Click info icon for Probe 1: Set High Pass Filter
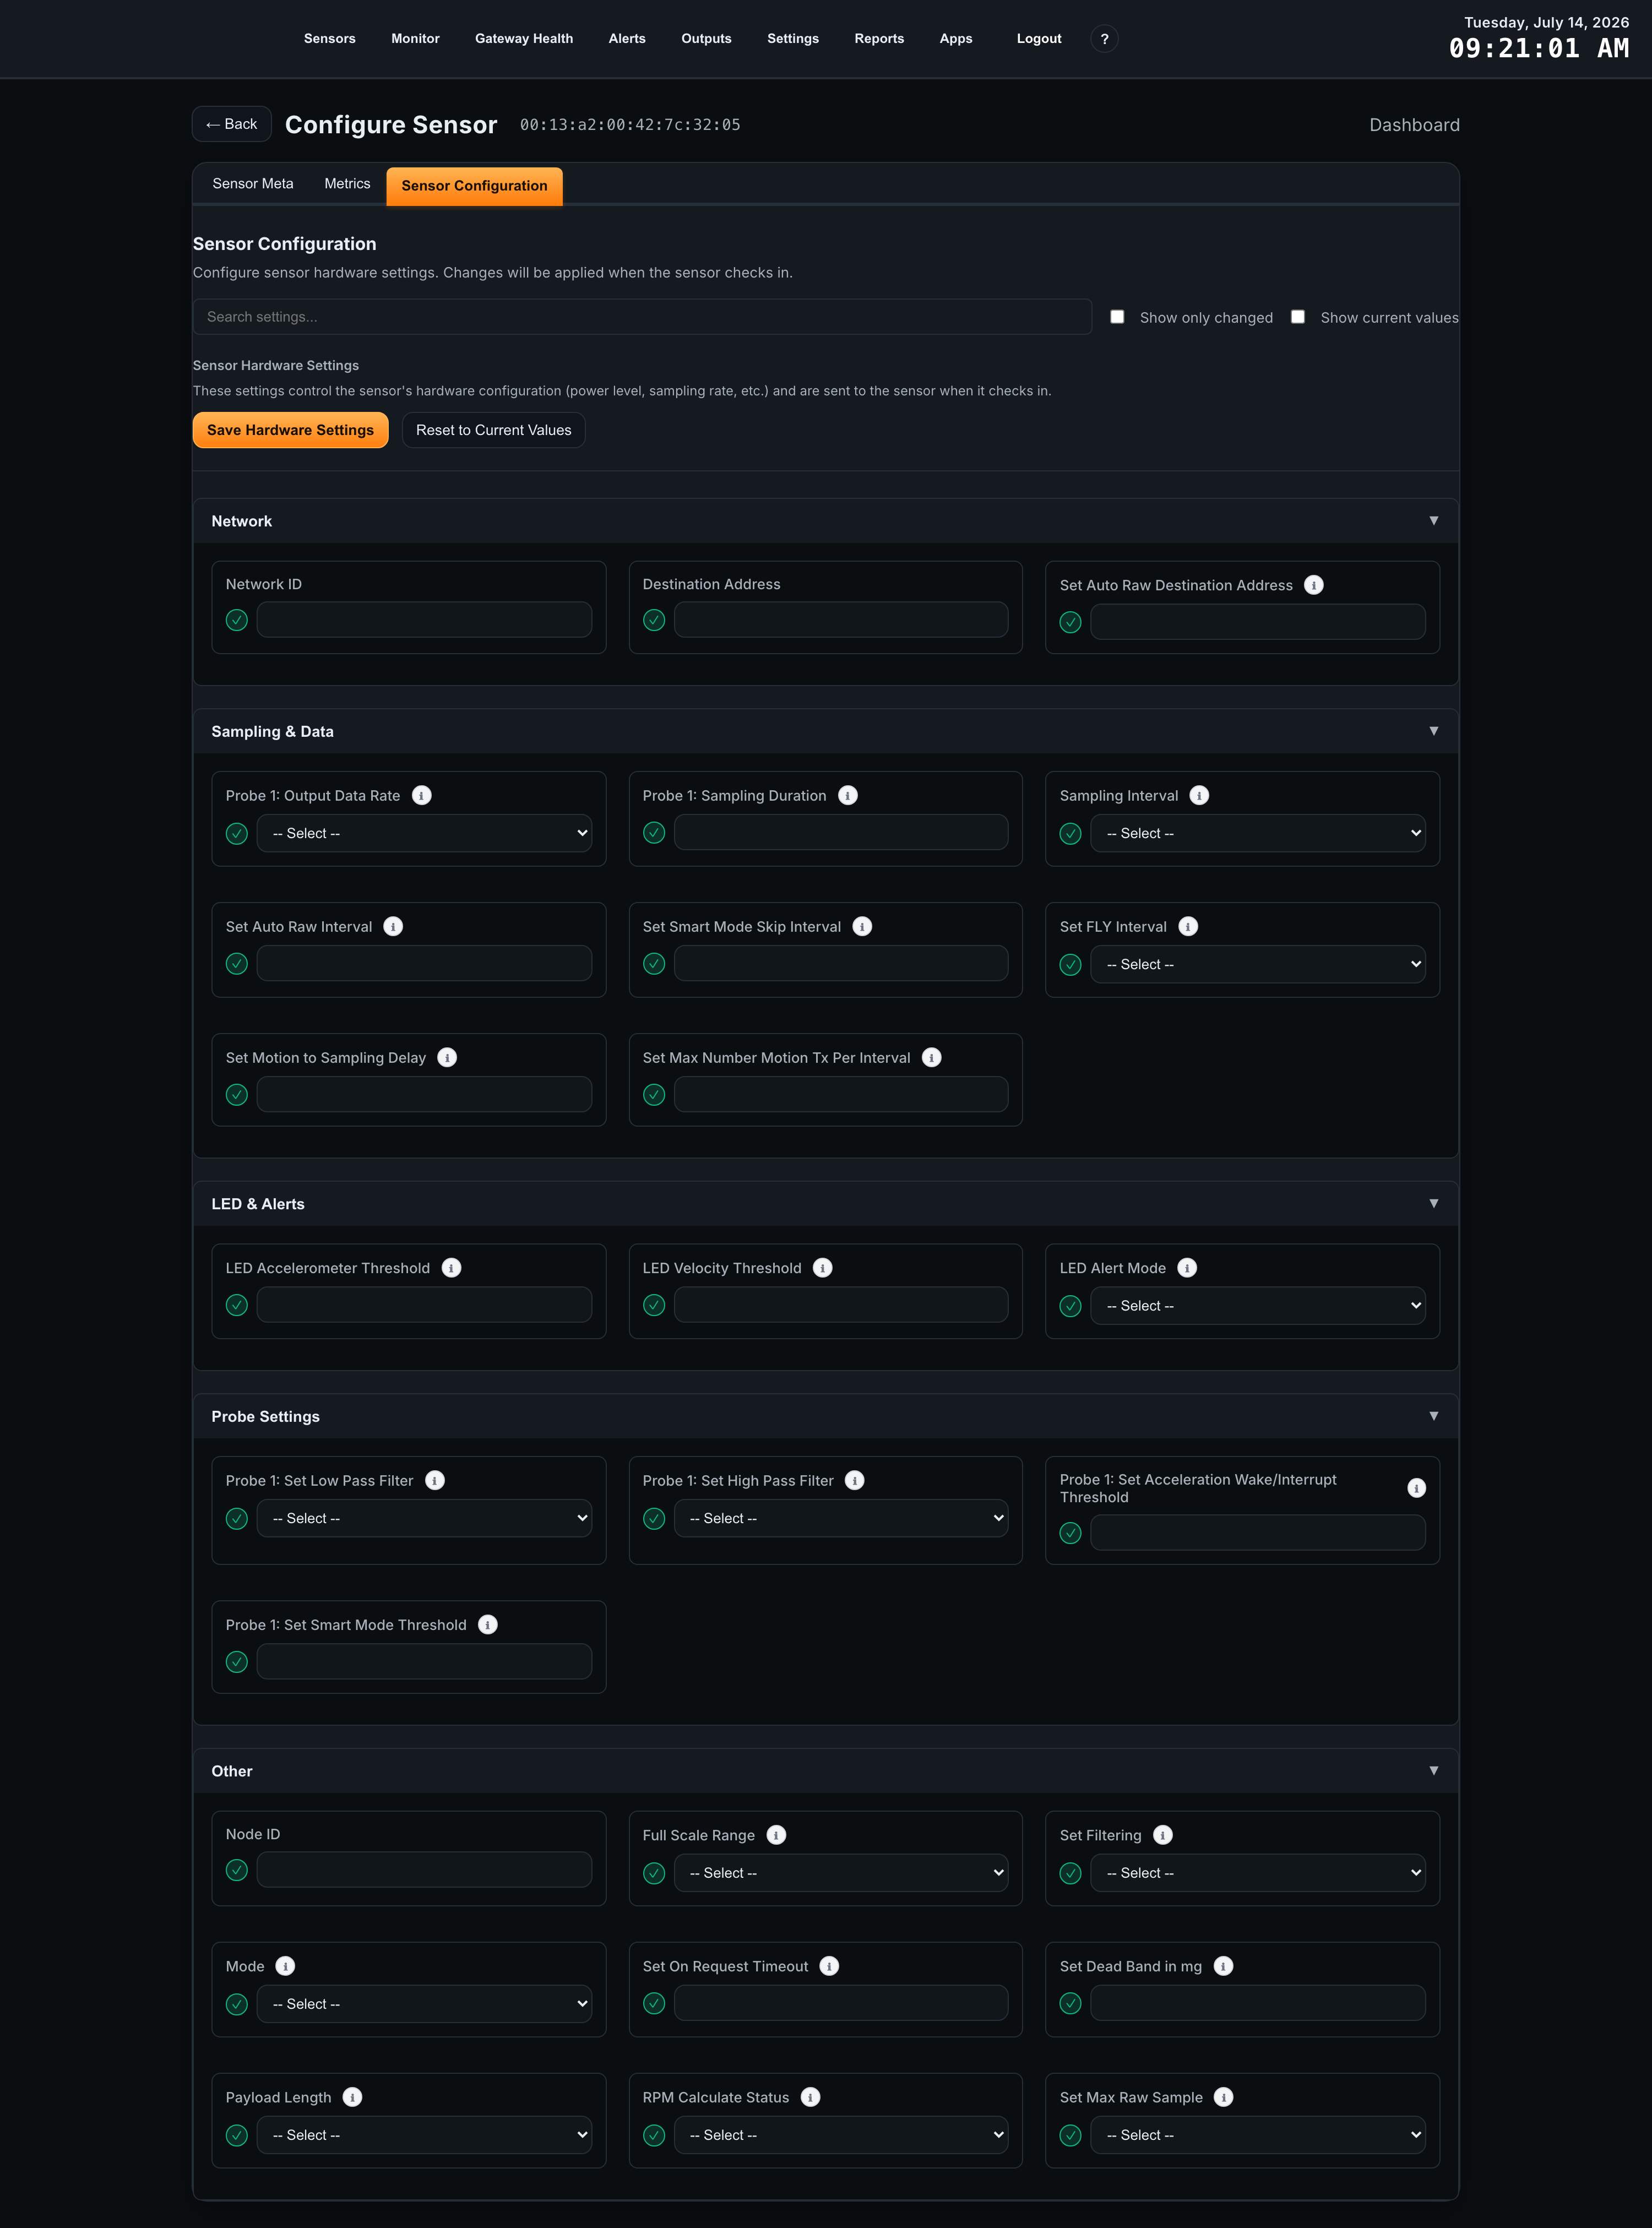The image size is (1652, 2228). [x=855, y=1480]
